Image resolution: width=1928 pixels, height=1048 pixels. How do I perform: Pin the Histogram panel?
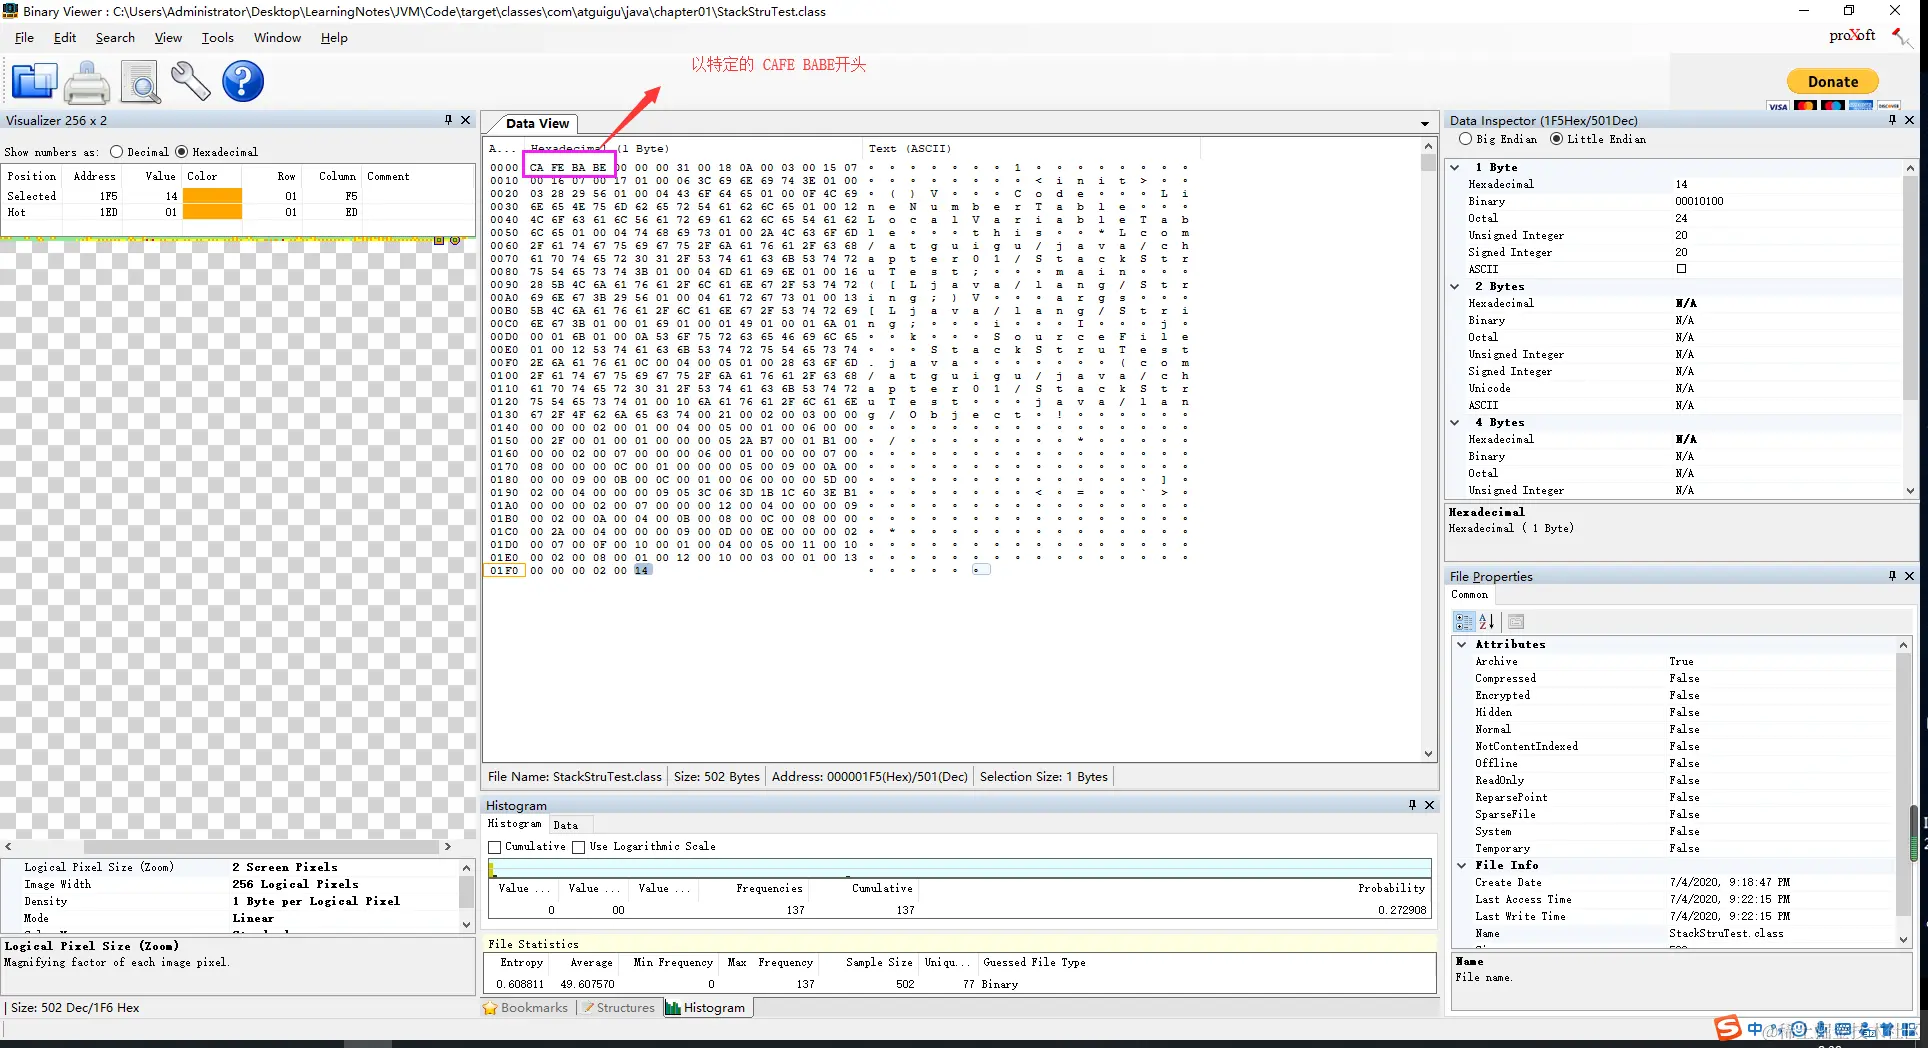point(1412,805)
